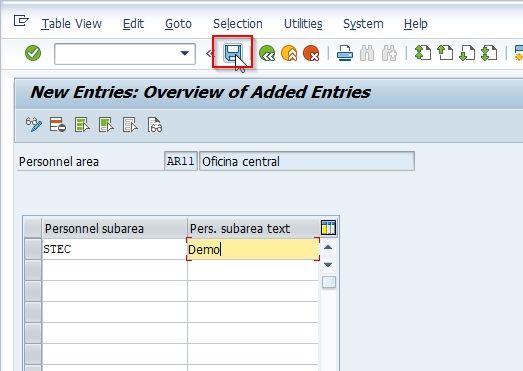
Task: Click the table scrollbar thumb
Action: tap(329, 282)
